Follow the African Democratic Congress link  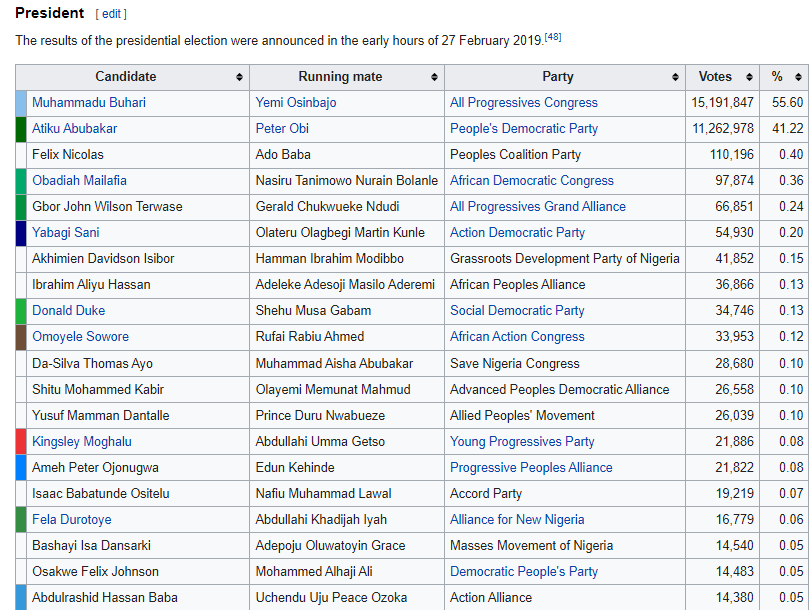[x=532, y=180]
